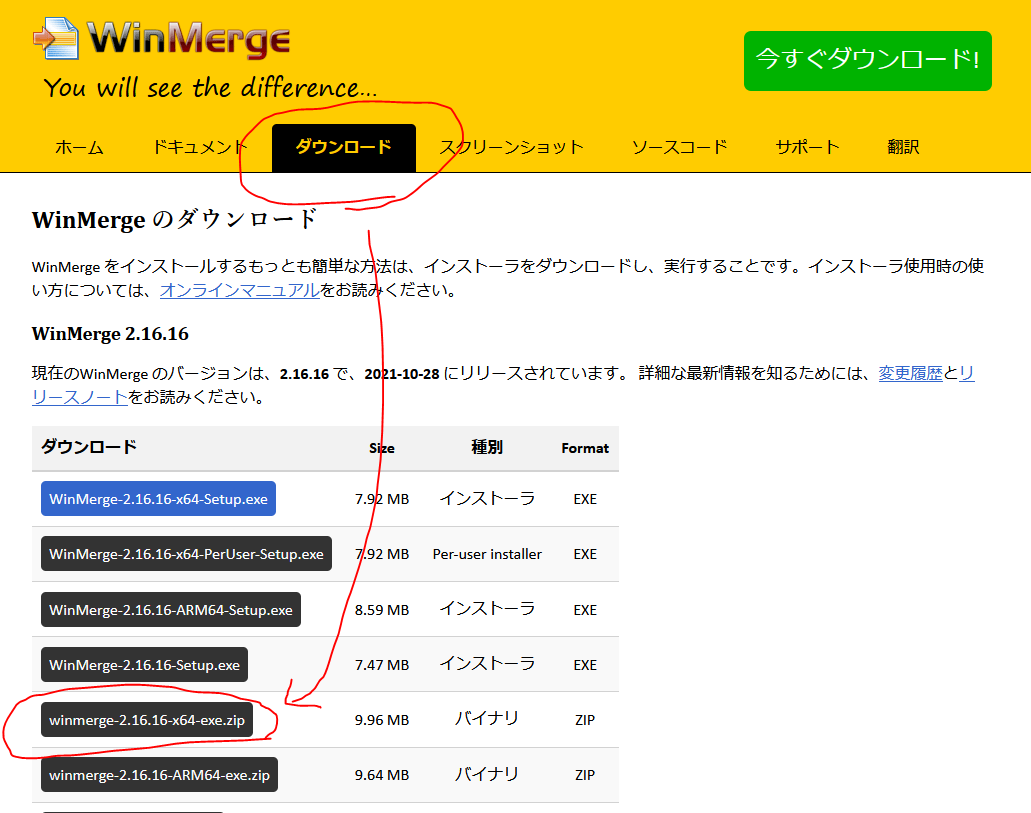
Task: Select the ダウンロード navigation tab
Action: pyautogui.click(x=344, y=147)
